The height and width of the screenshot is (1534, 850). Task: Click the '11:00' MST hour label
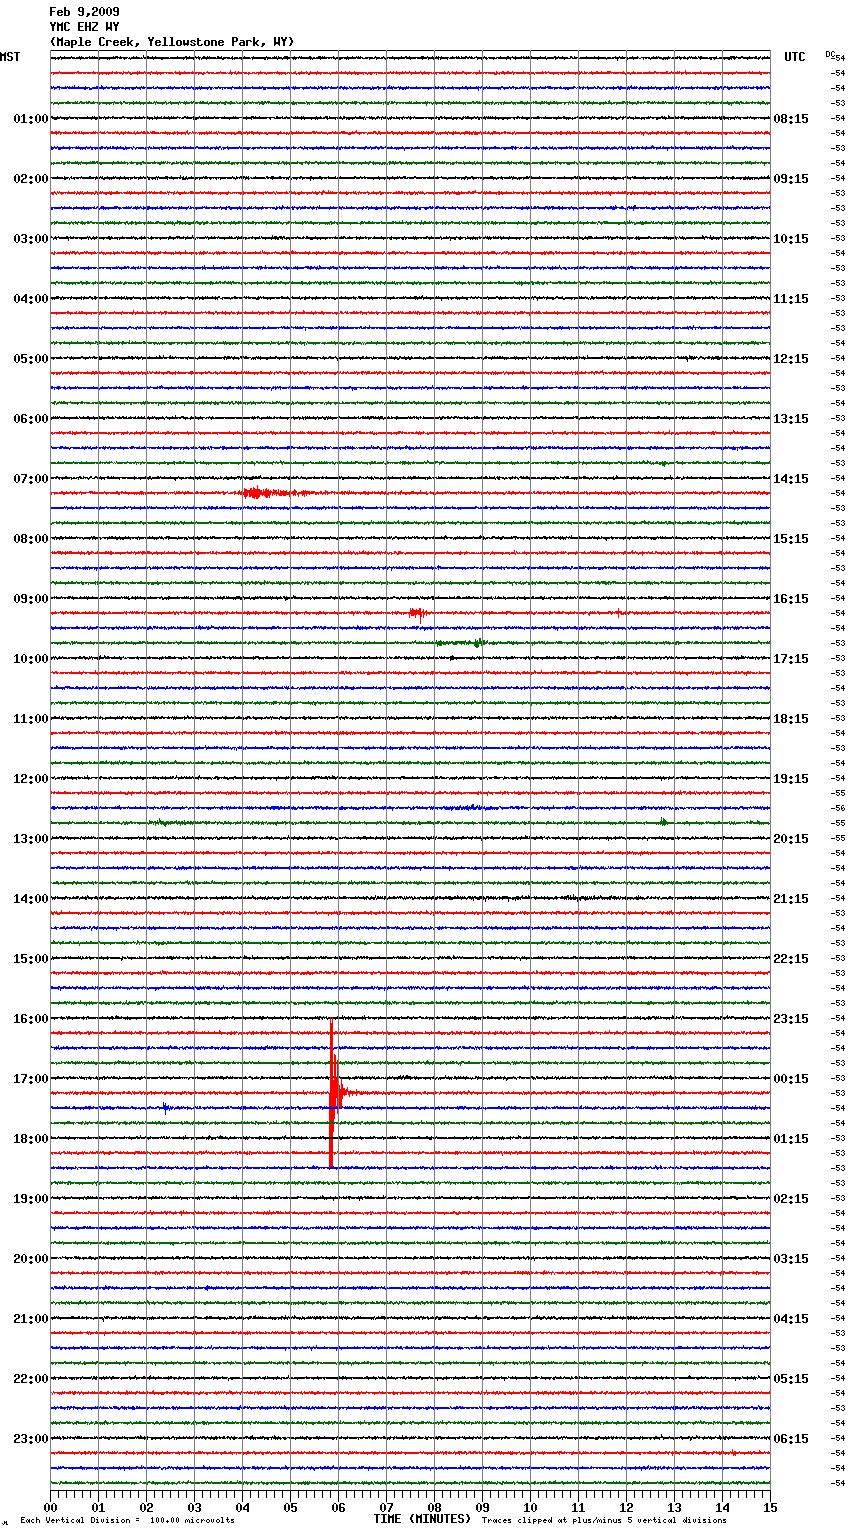click(30, 719)
